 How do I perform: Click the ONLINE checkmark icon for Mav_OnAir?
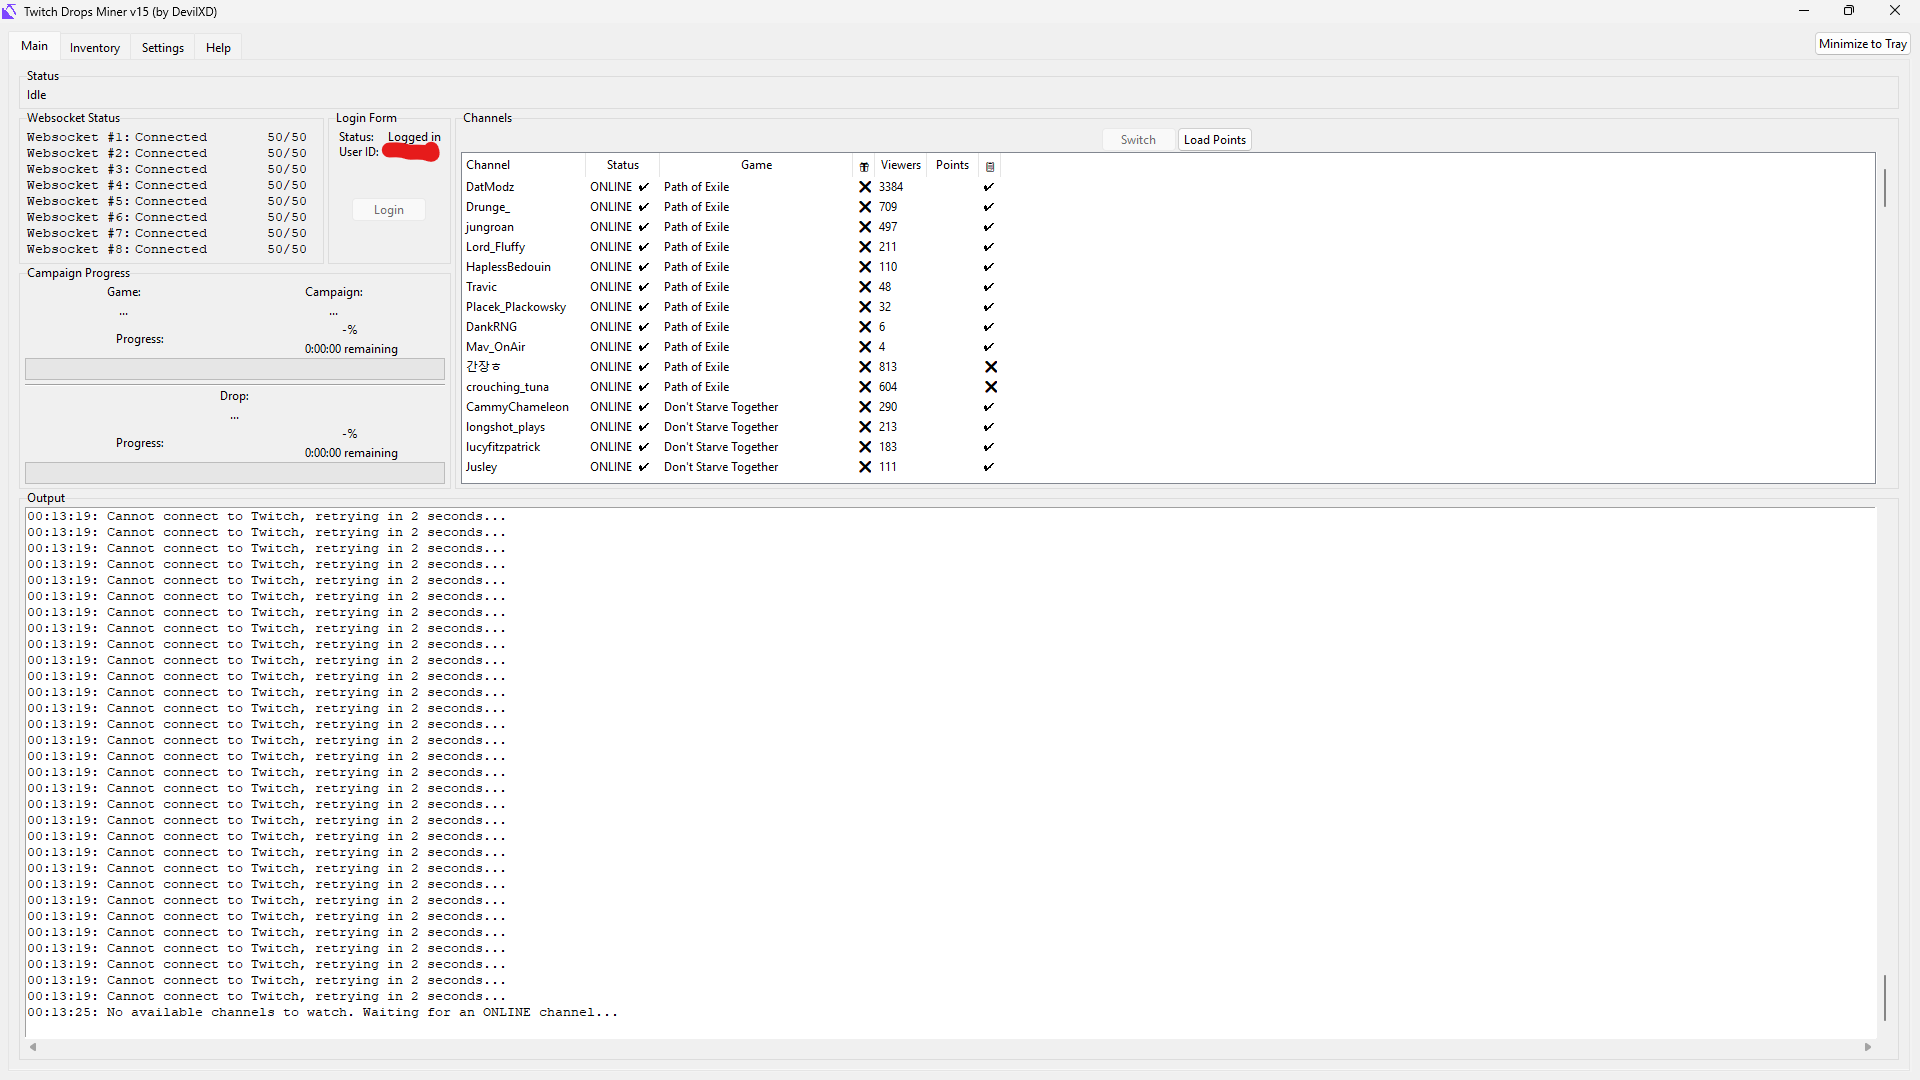point(641,347)
